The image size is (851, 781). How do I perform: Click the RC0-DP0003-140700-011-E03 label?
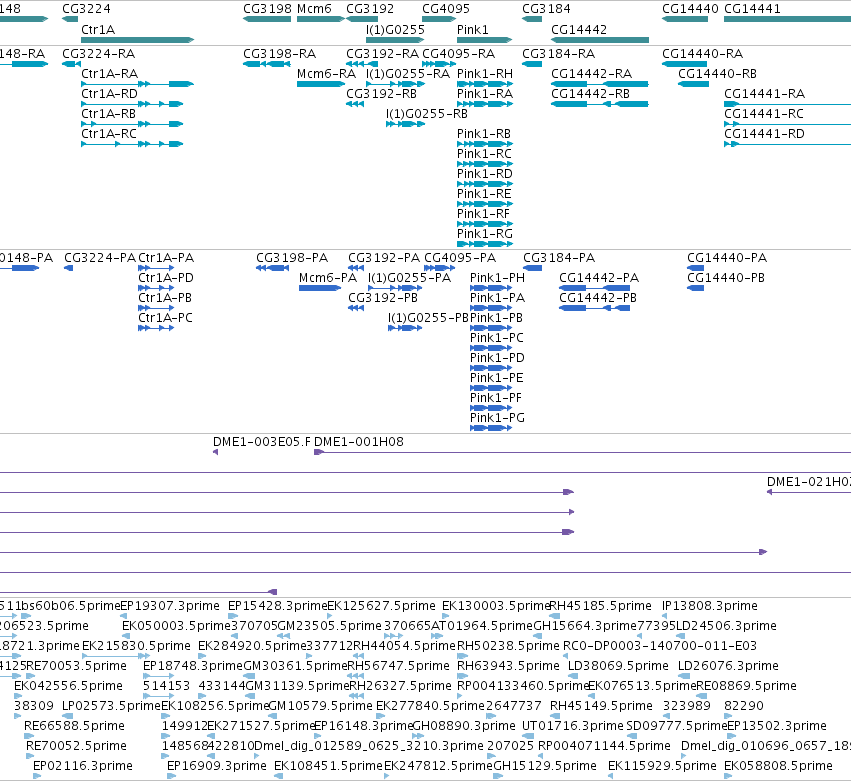pos(660,646)
